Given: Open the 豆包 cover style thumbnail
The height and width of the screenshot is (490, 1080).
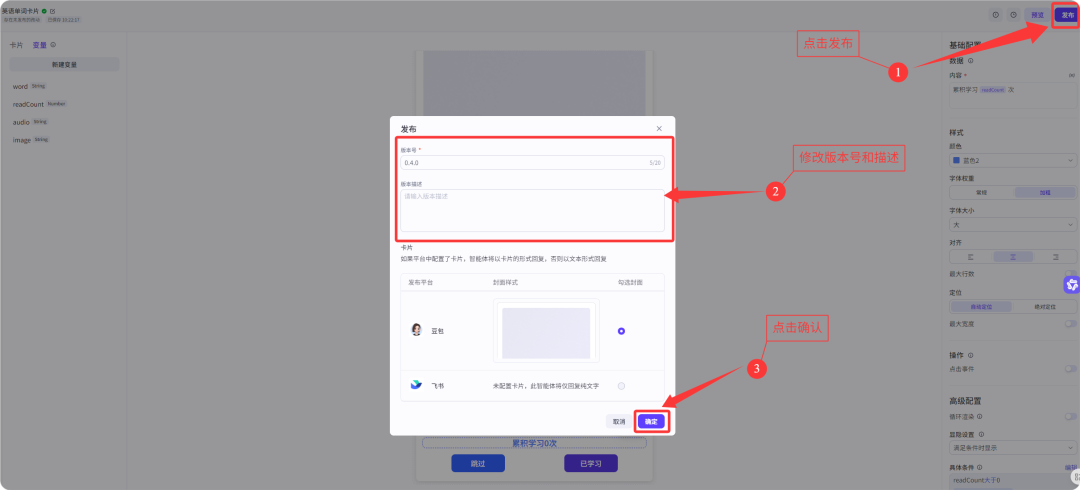Looking at the screenshot, I should 546,331.
